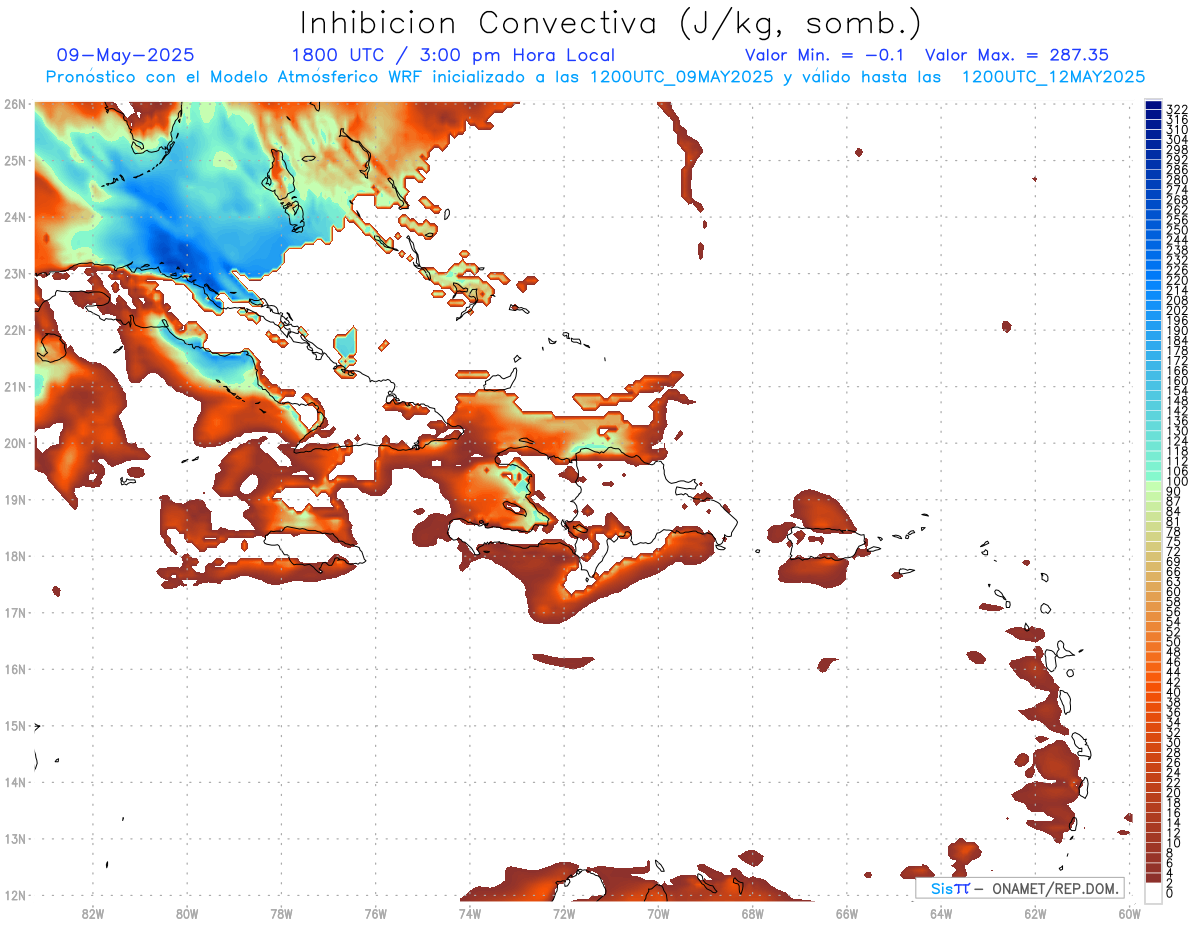Click the '17N' latitude label
The height and width of the screenshot is (927, 1200).
(14, 612)
